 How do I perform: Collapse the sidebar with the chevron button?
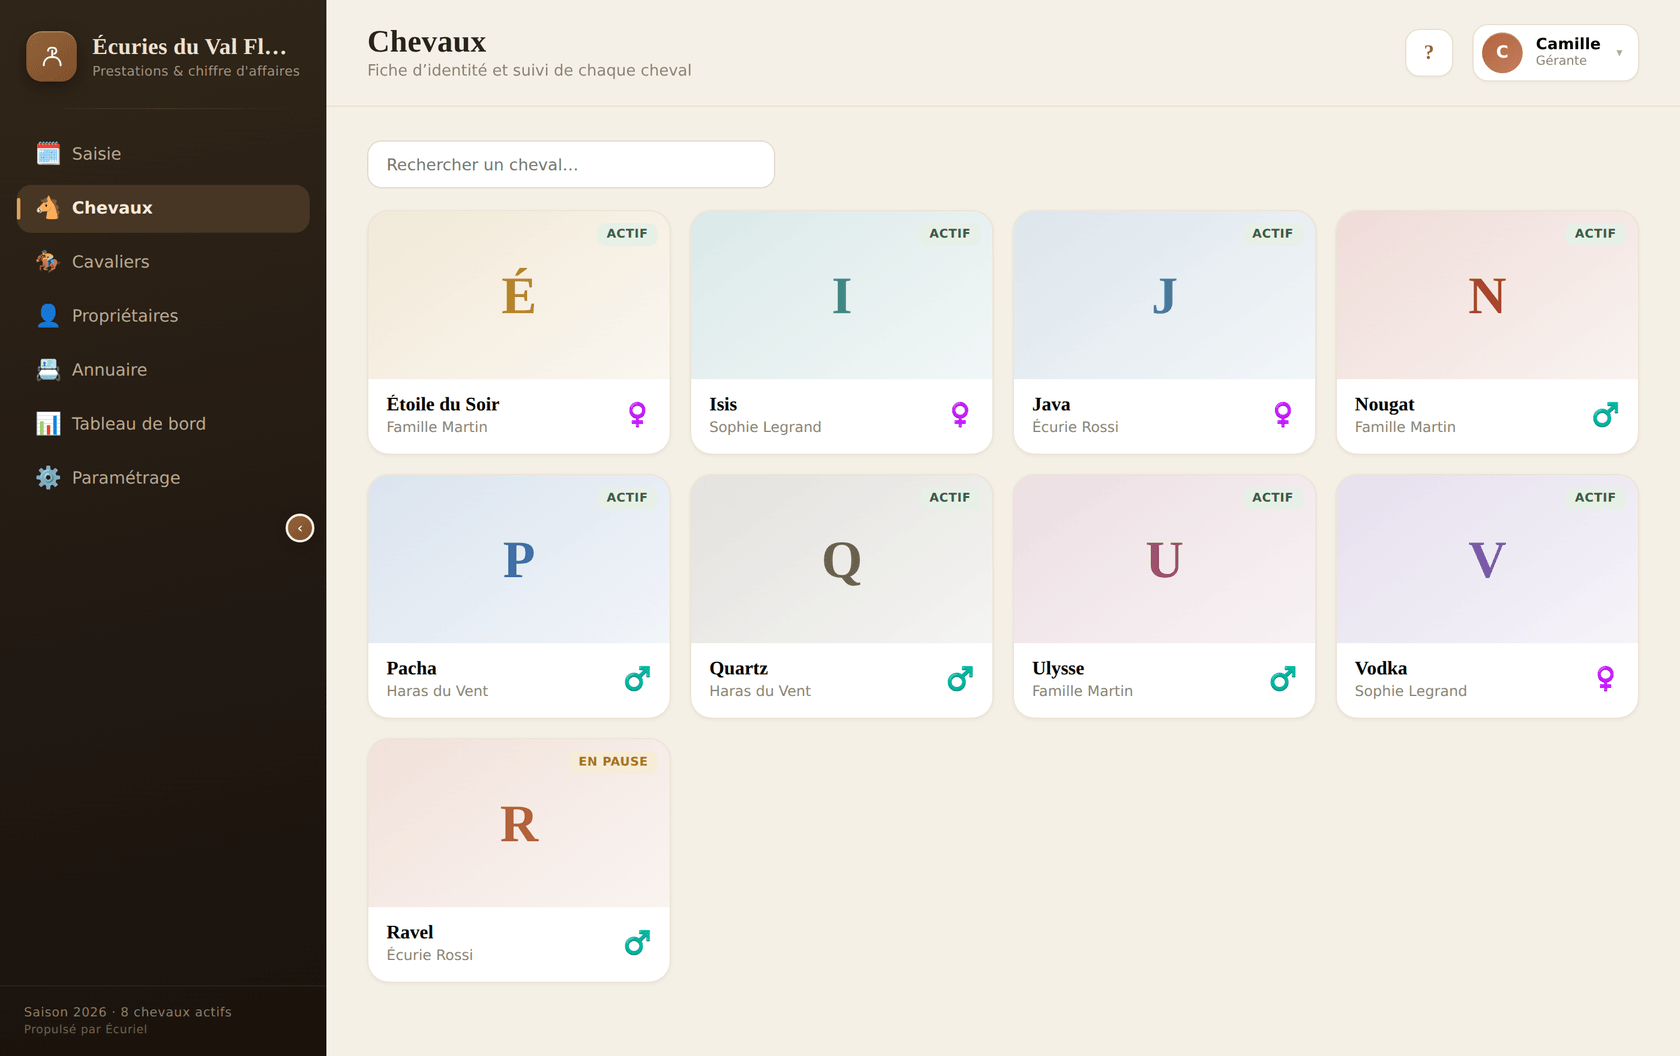click(x=300, y=528)
